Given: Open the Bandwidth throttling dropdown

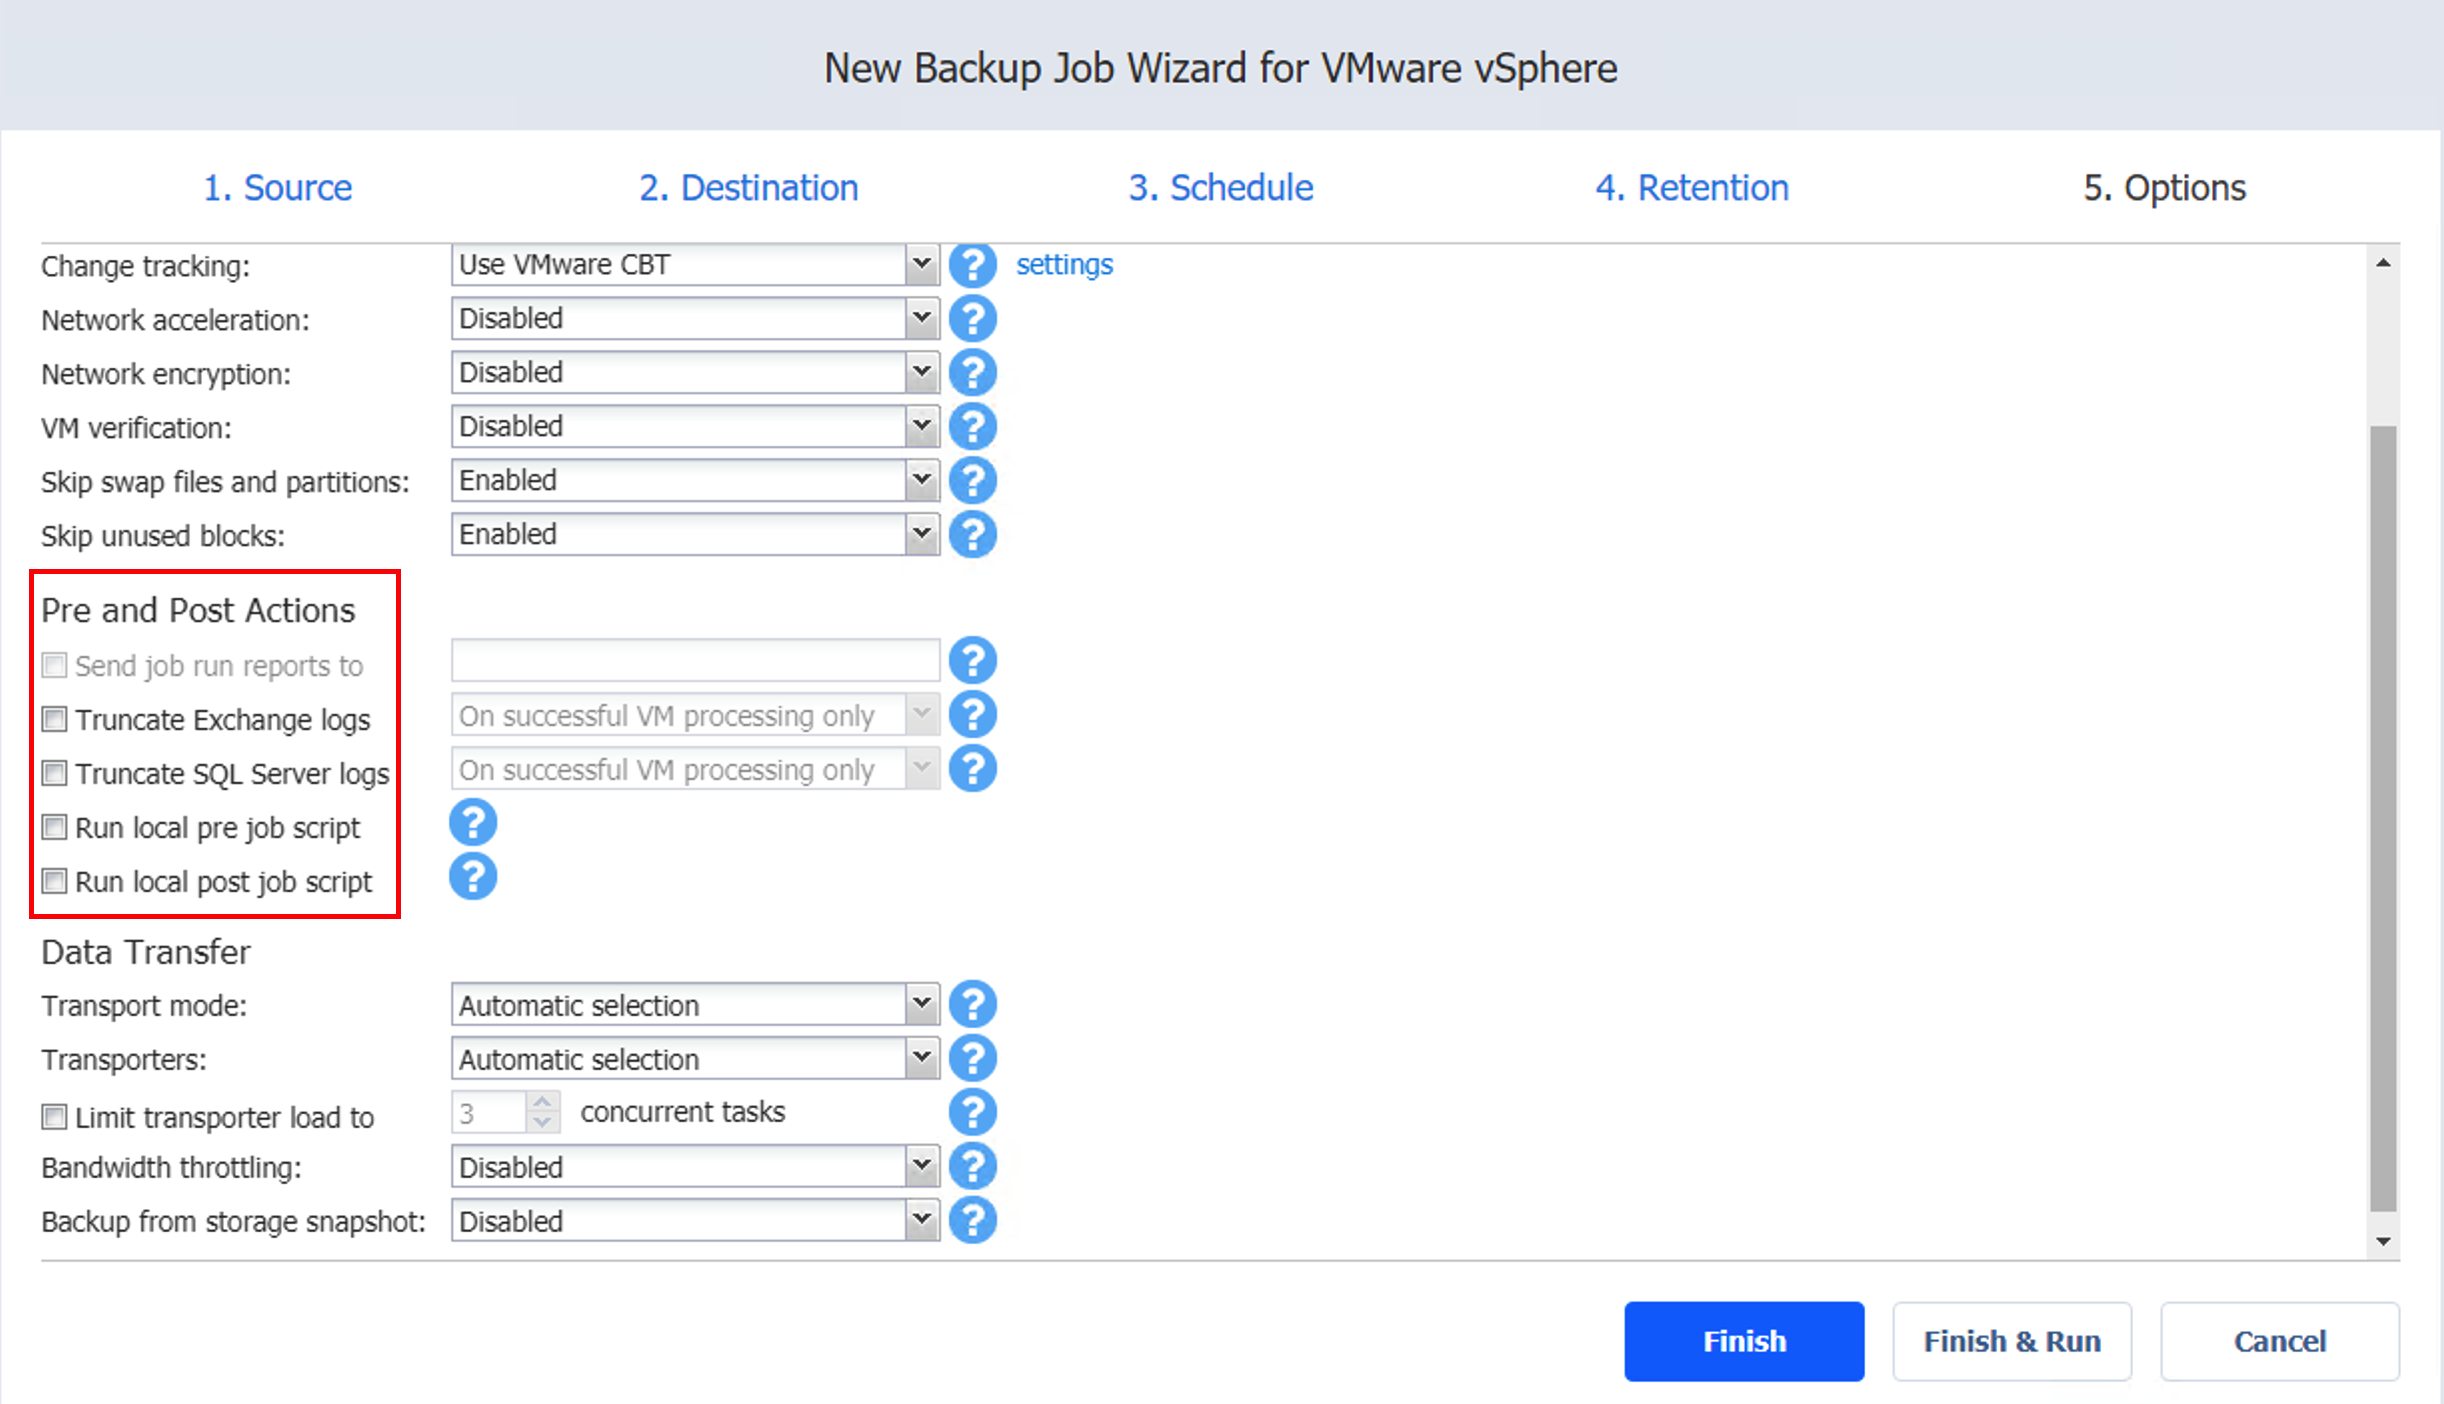Looking at the screenshot, I should click(x=695, y=1166).
